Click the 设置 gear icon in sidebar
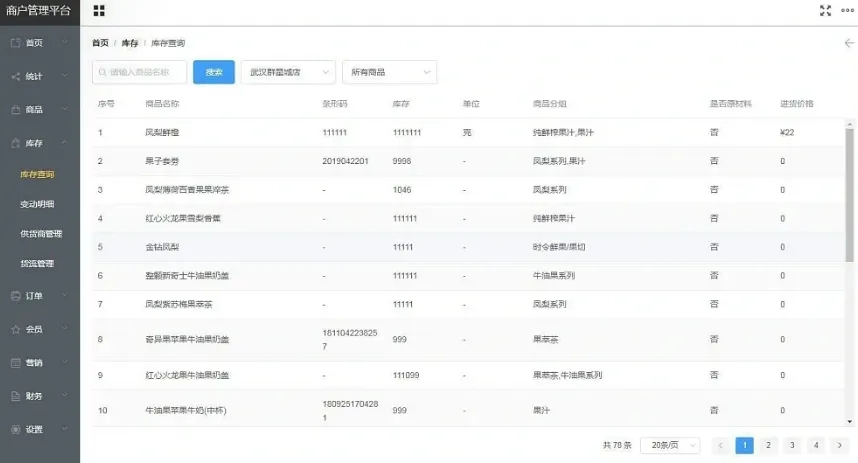The width and height of the screenshot is (858, 463). [x=15, y=429]
